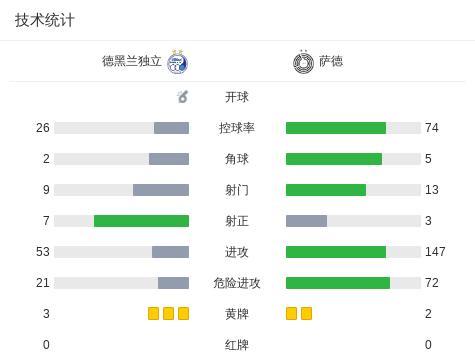
Task: Open the 德黑兰独立 team name link
Action: [x=132, y=61]
